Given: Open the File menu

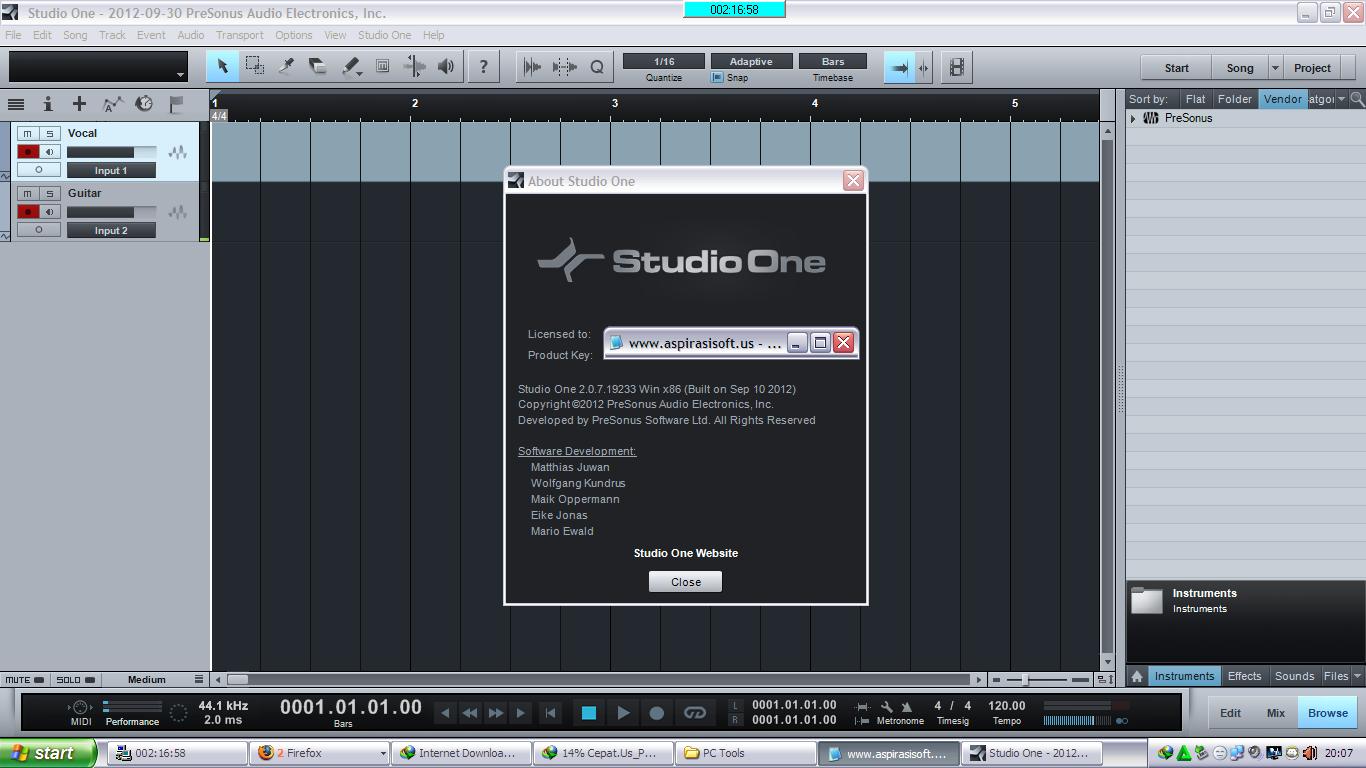Looking at the screenshot, I should tap(13, 35).
